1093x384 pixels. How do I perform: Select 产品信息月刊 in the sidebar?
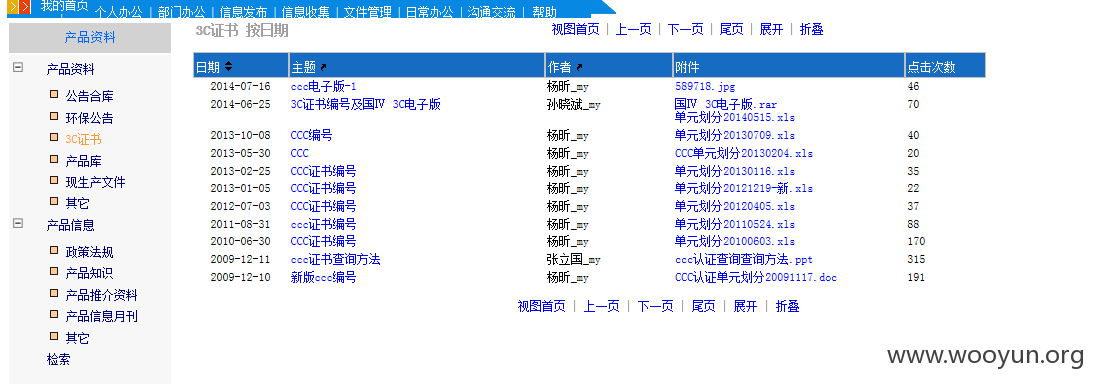click(x=101, y=316)
